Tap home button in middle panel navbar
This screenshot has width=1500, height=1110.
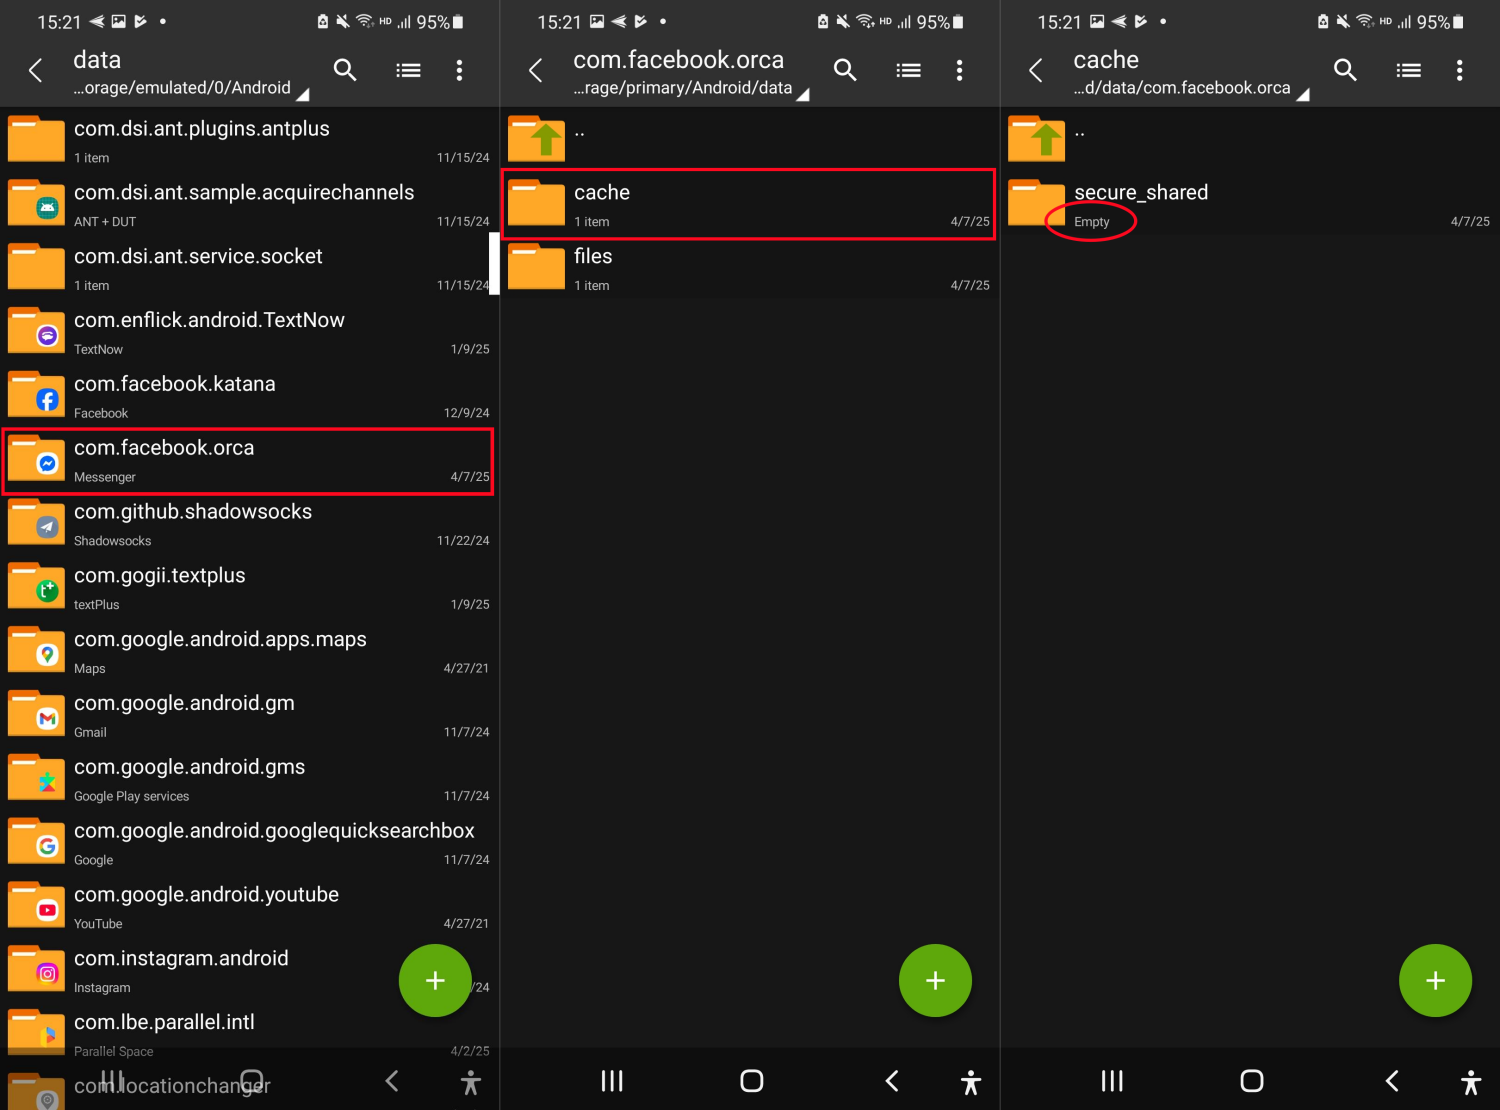[752, 1080]
